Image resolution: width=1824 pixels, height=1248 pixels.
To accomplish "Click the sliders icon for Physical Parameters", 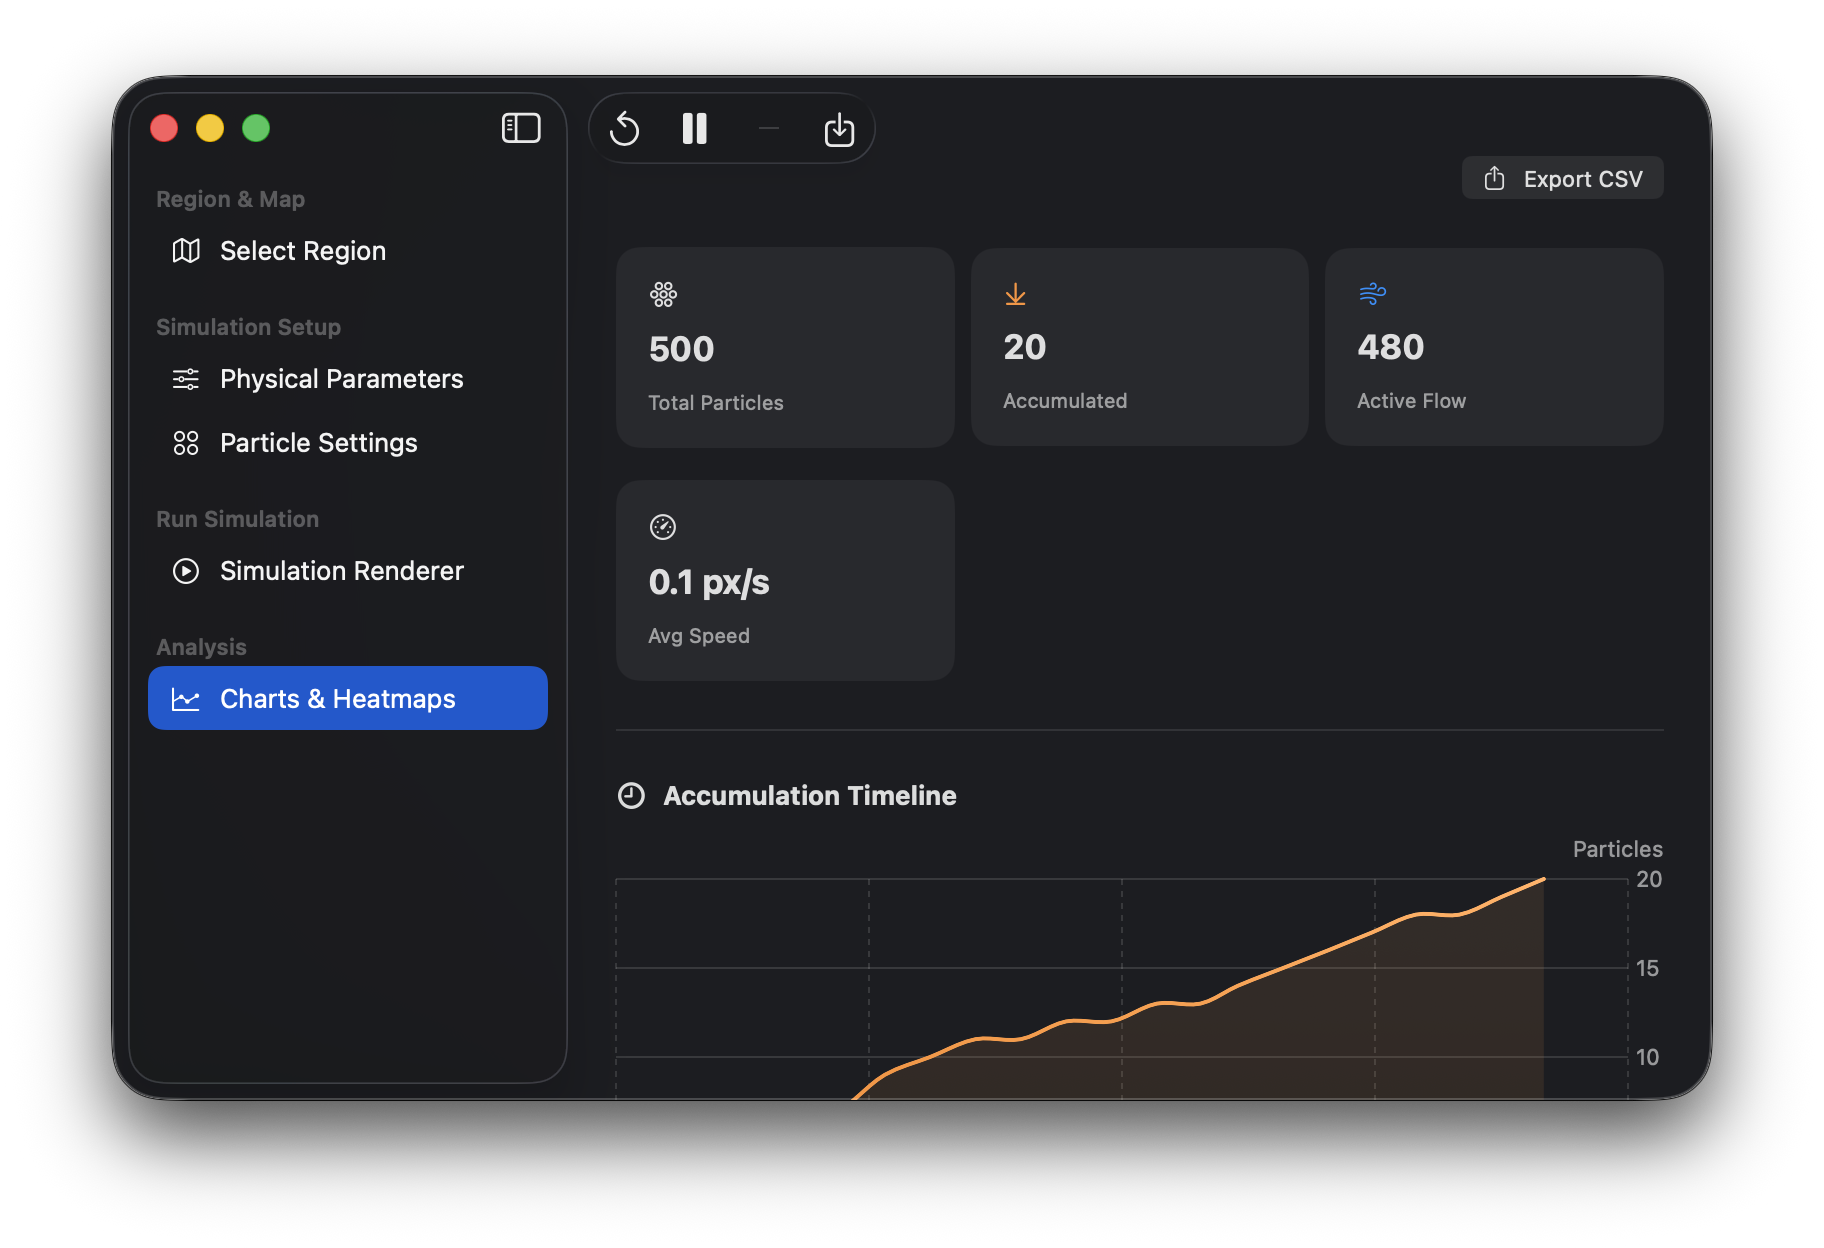I will pyautogui.click(x=186, y=379).
